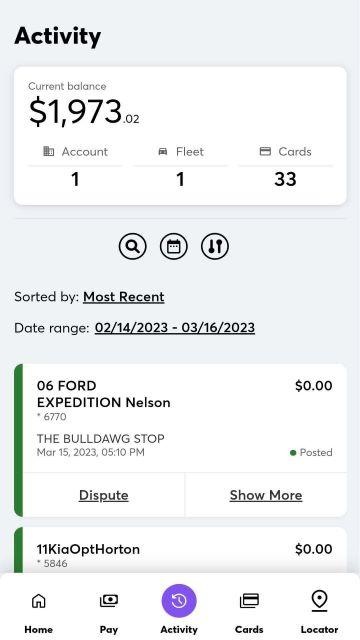
Task: Select the Account summary tab
Action: tap(75, 169)
